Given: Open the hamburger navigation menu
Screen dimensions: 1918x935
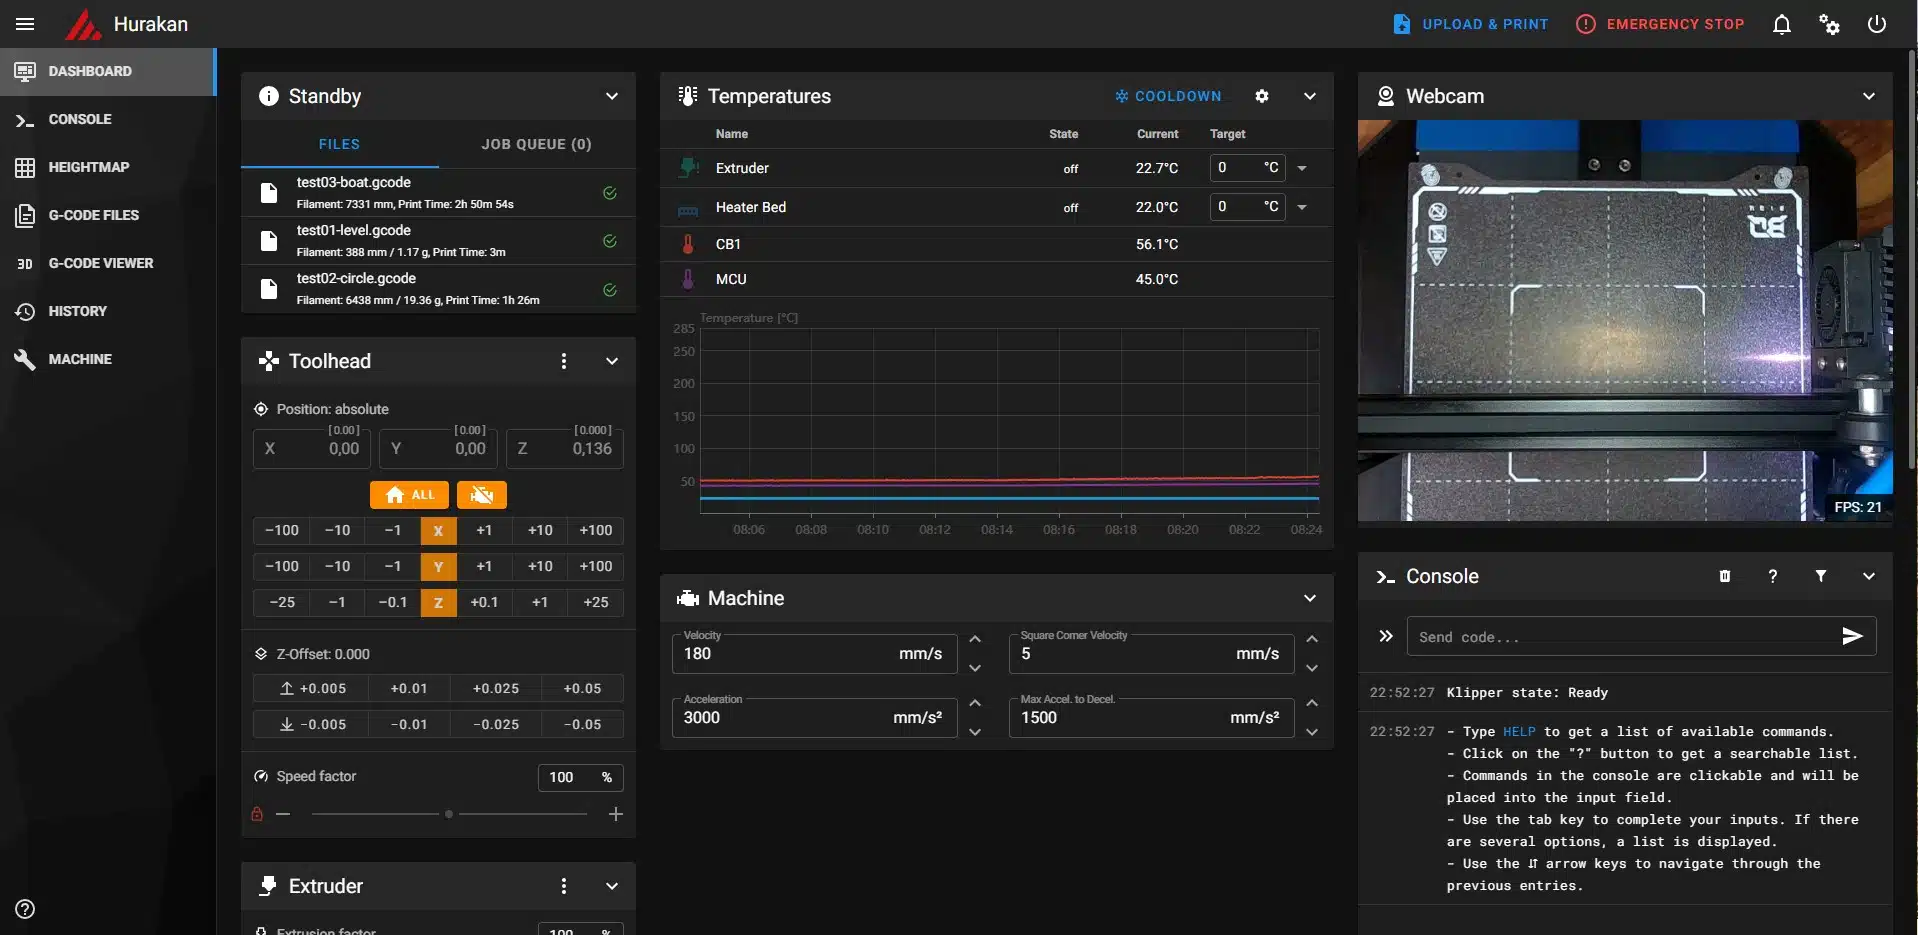Looking at the screenshot, I should tap(25, 24).
